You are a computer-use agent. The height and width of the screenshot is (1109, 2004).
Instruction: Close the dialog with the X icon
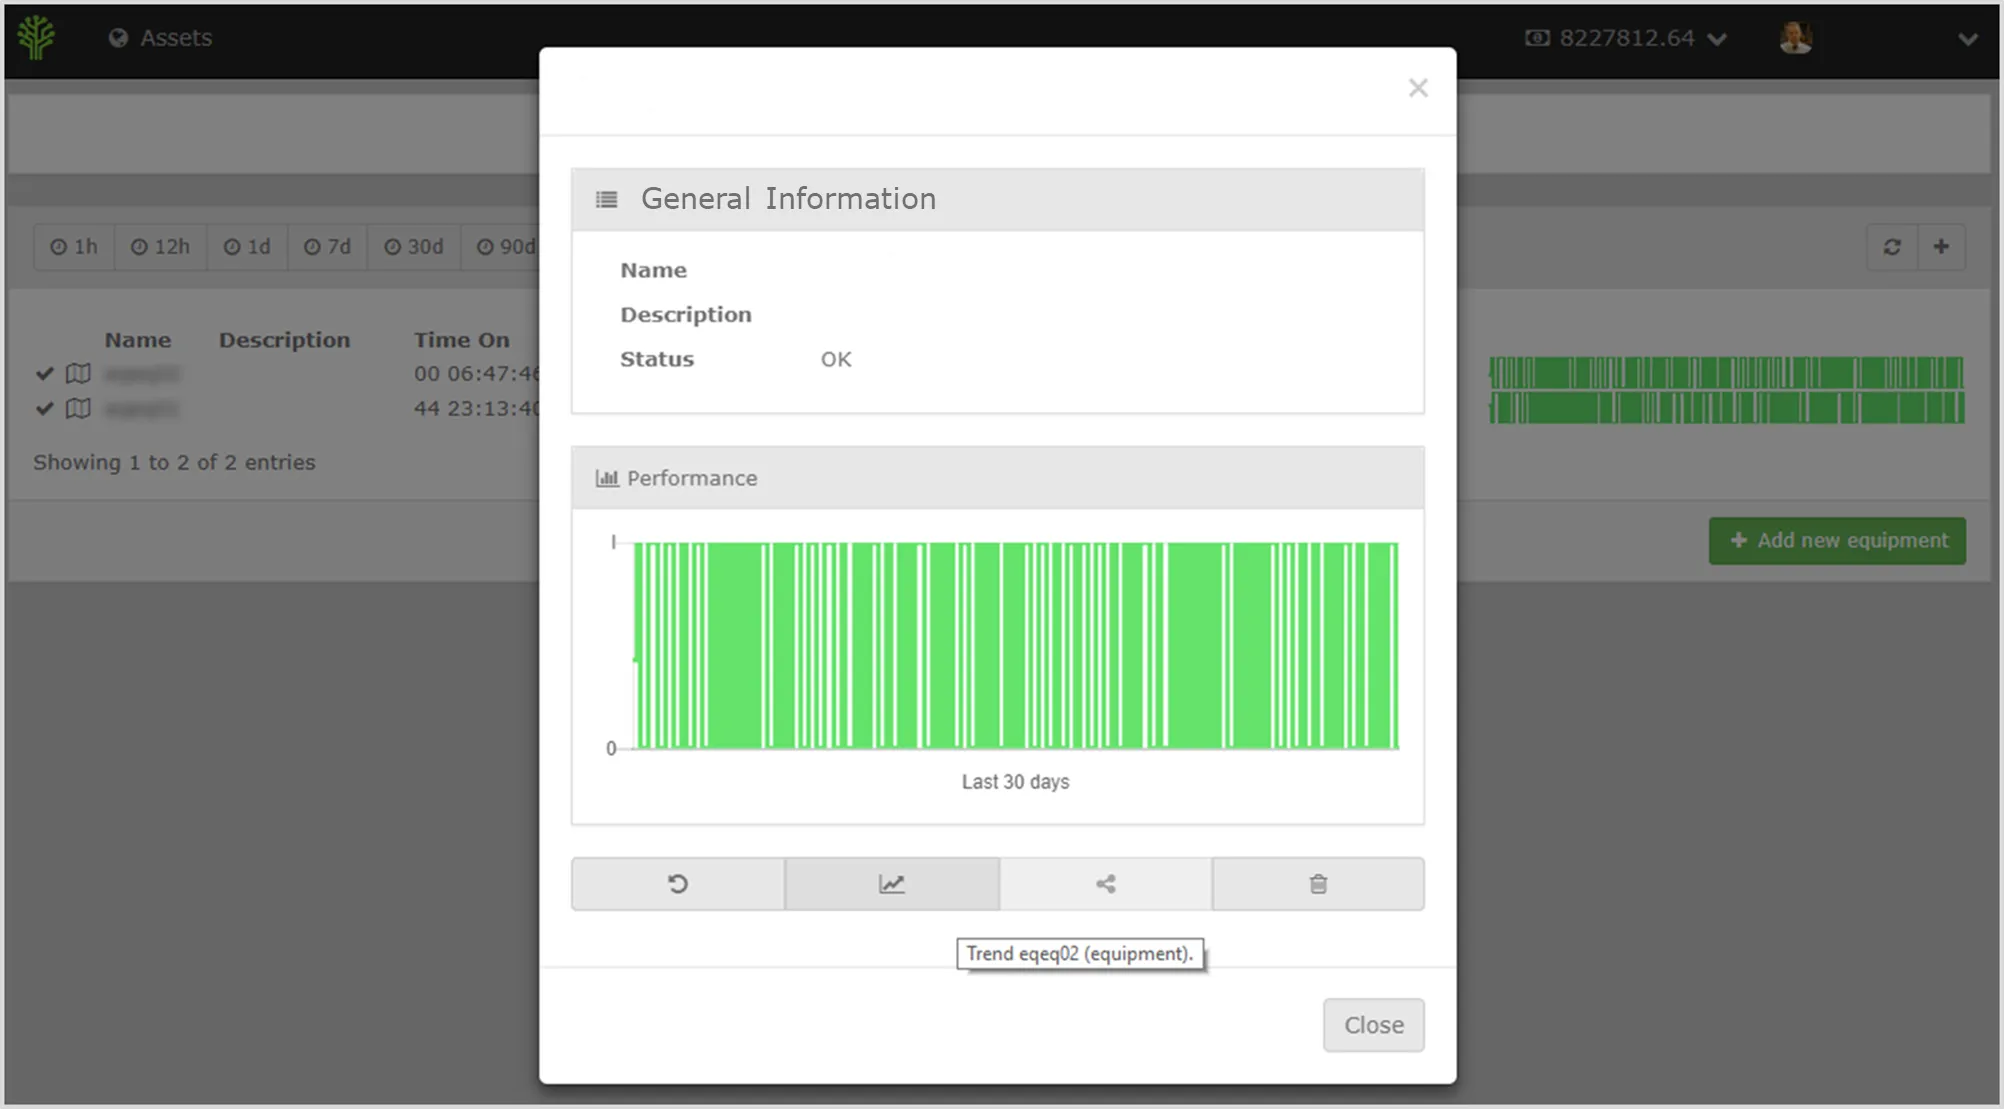(x=1417, y=88)
